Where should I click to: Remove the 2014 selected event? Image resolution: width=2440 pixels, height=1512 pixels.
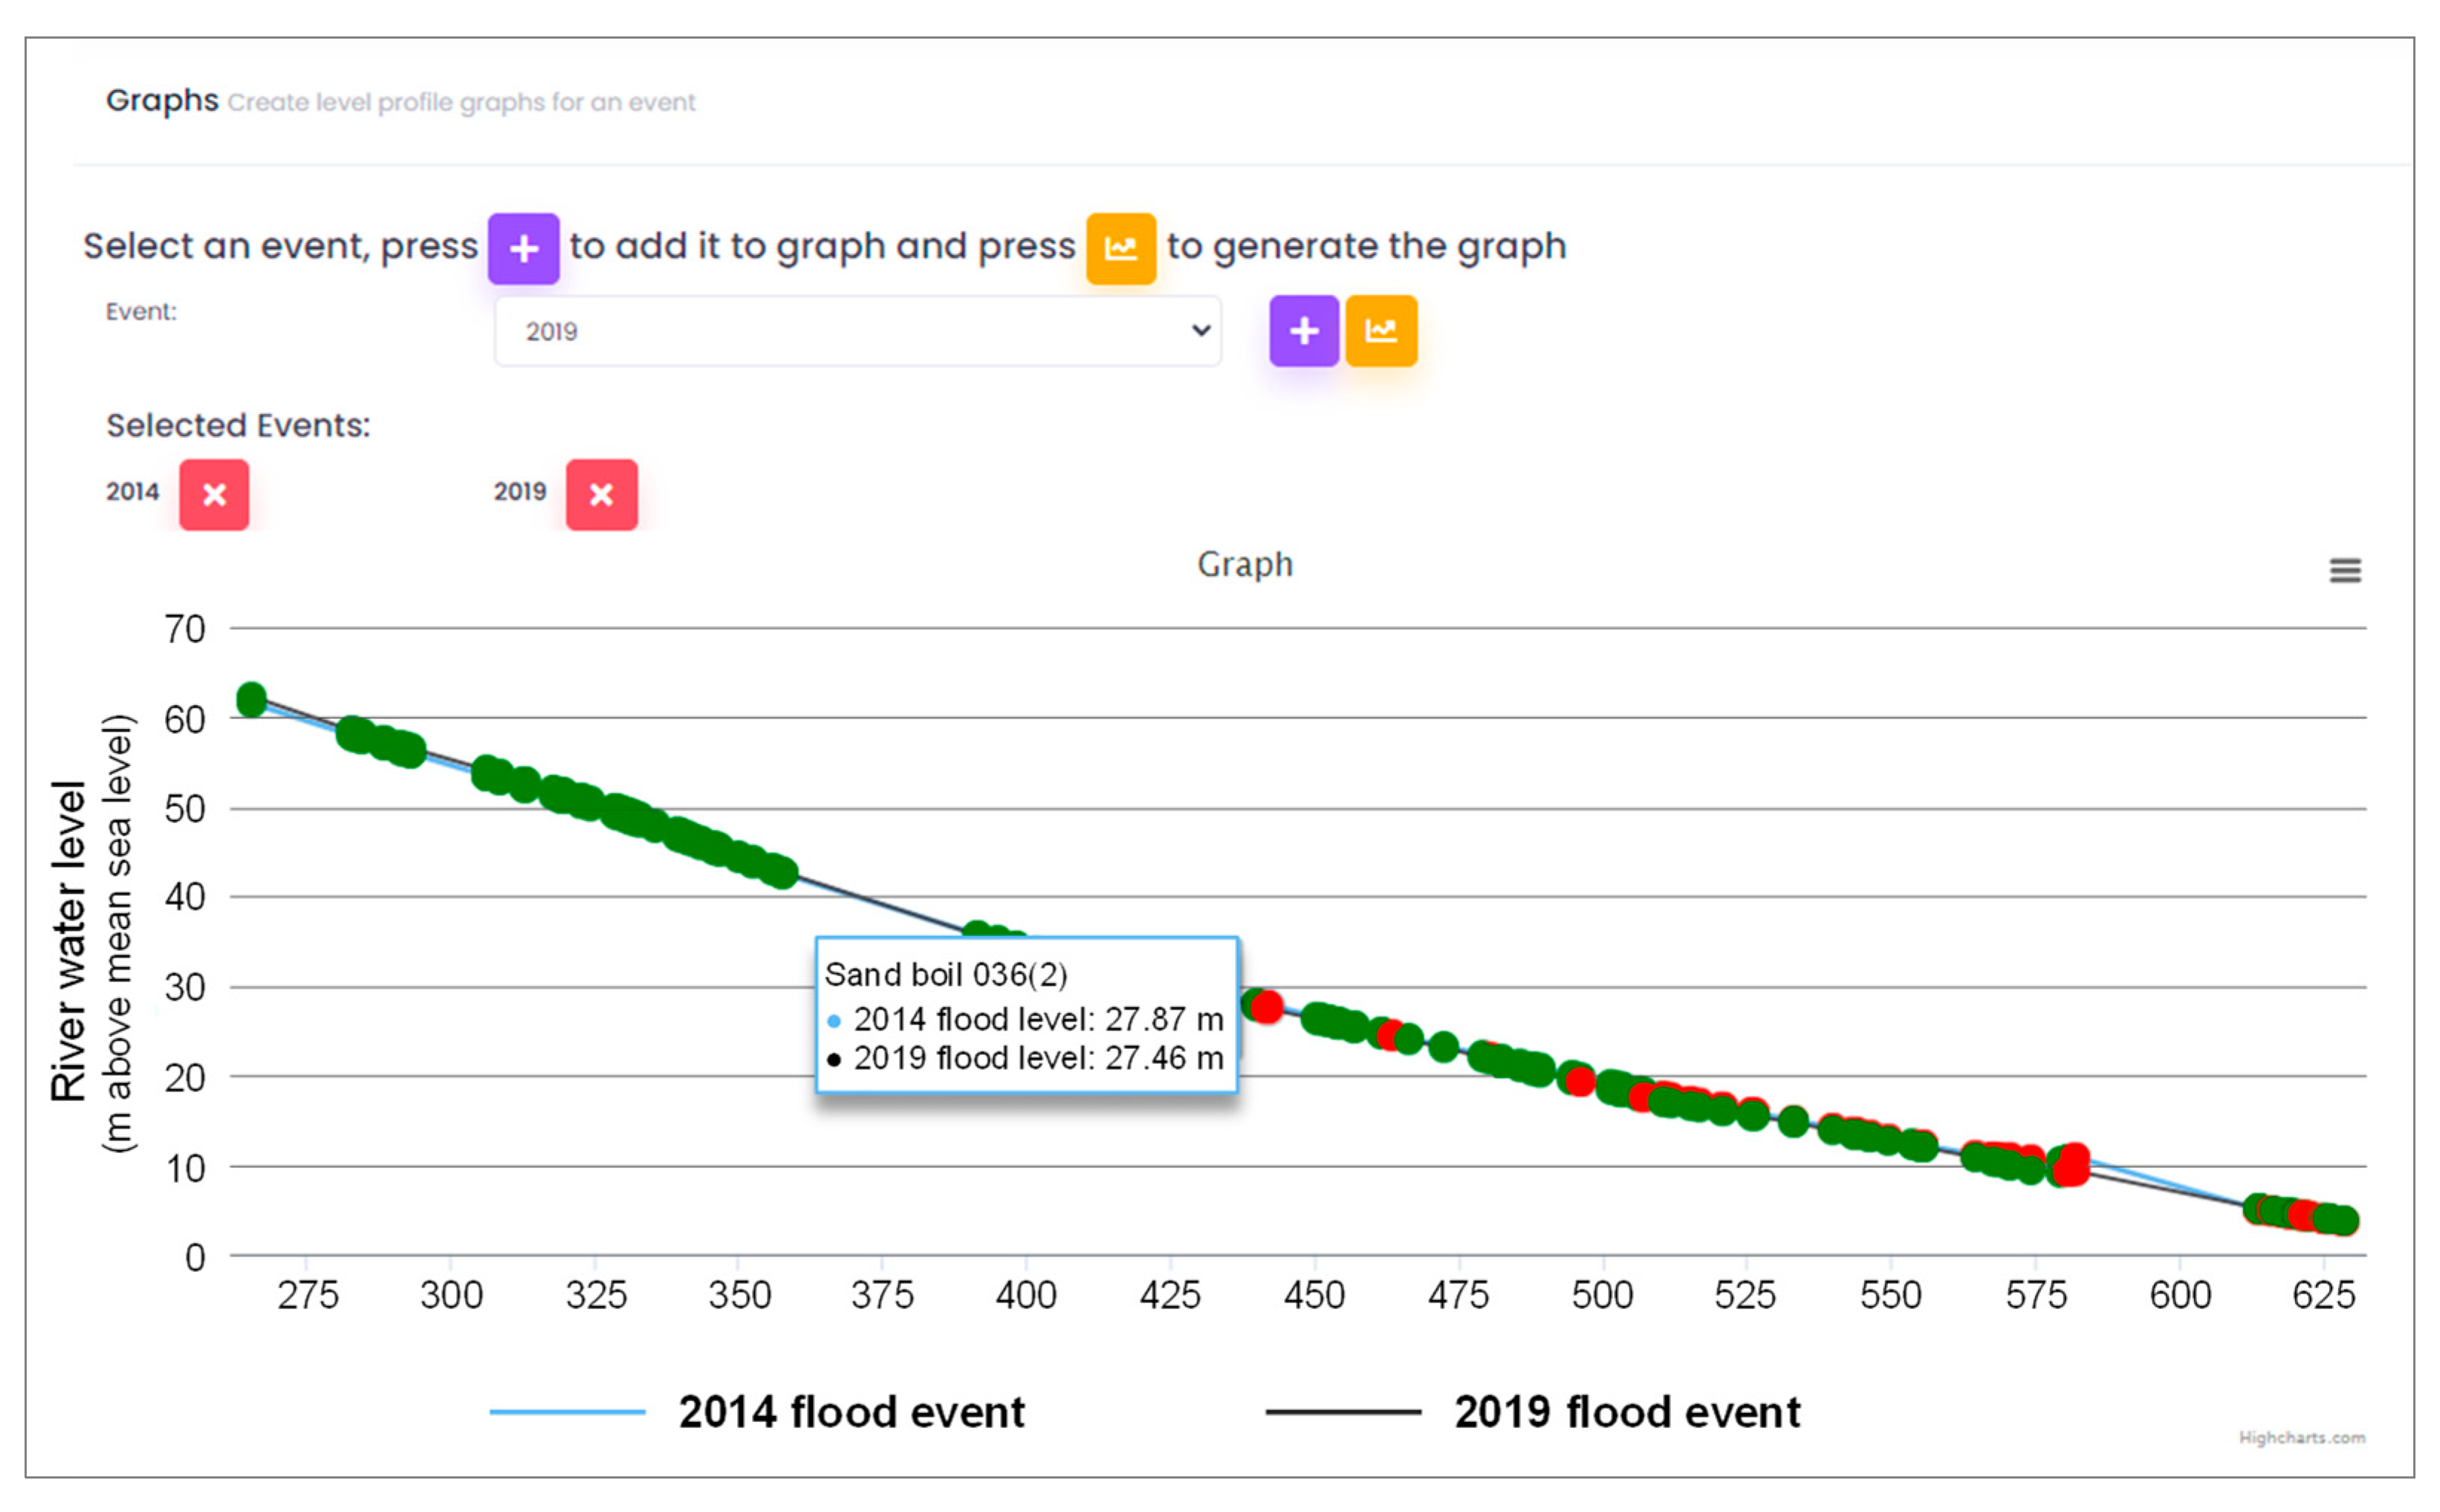tap(214, 494)
